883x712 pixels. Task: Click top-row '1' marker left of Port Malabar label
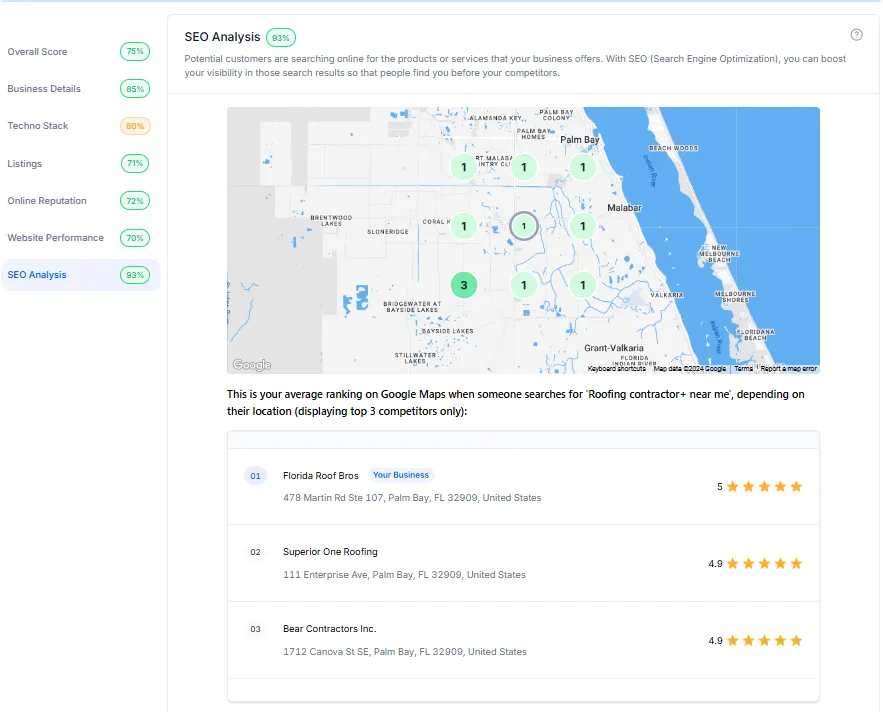(463, 167)
